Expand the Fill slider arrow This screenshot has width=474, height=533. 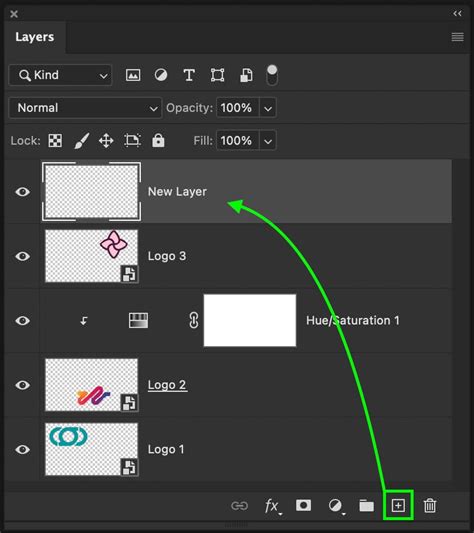point(268,141)
